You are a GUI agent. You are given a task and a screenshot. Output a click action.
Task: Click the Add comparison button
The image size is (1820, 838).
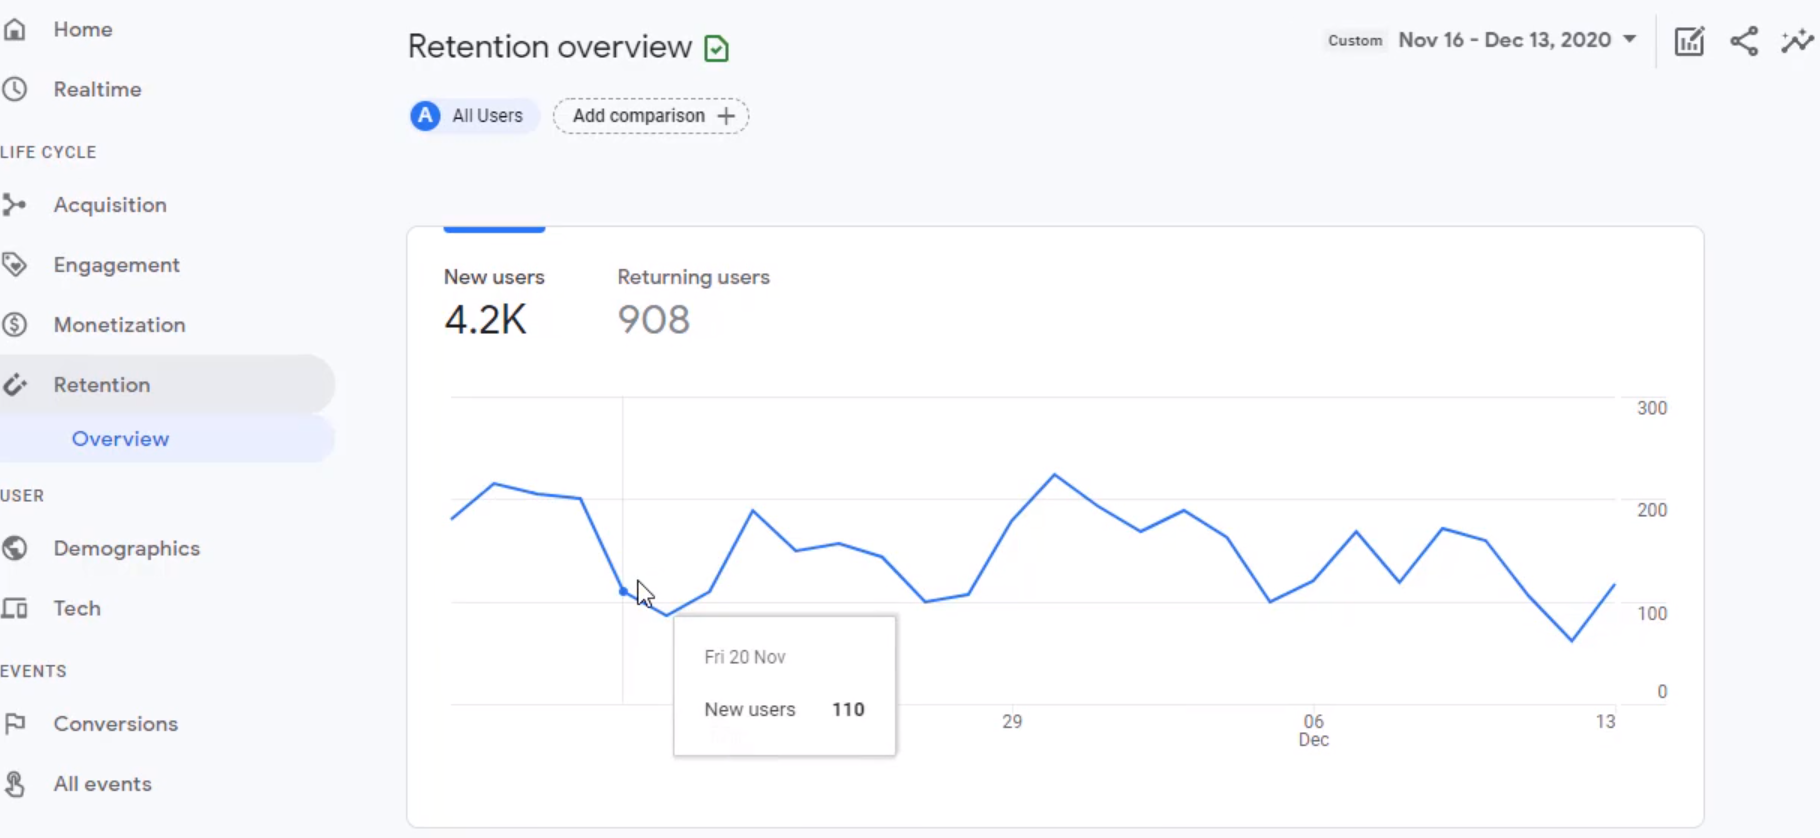coord(651,116)
